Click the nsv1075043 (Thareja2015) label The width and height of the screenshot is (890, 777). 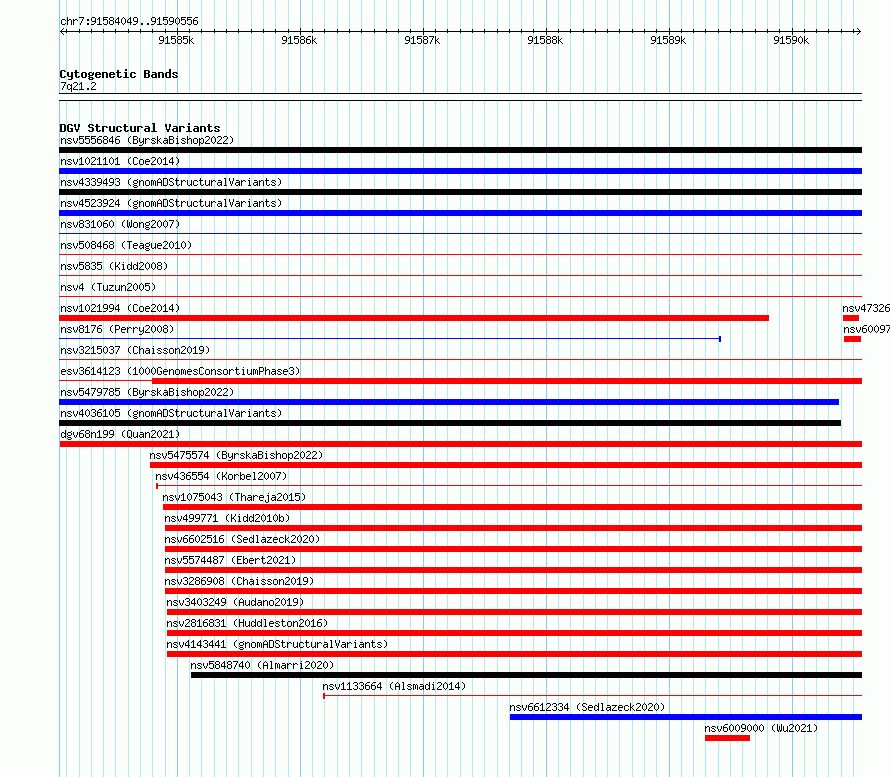[234, 497]
